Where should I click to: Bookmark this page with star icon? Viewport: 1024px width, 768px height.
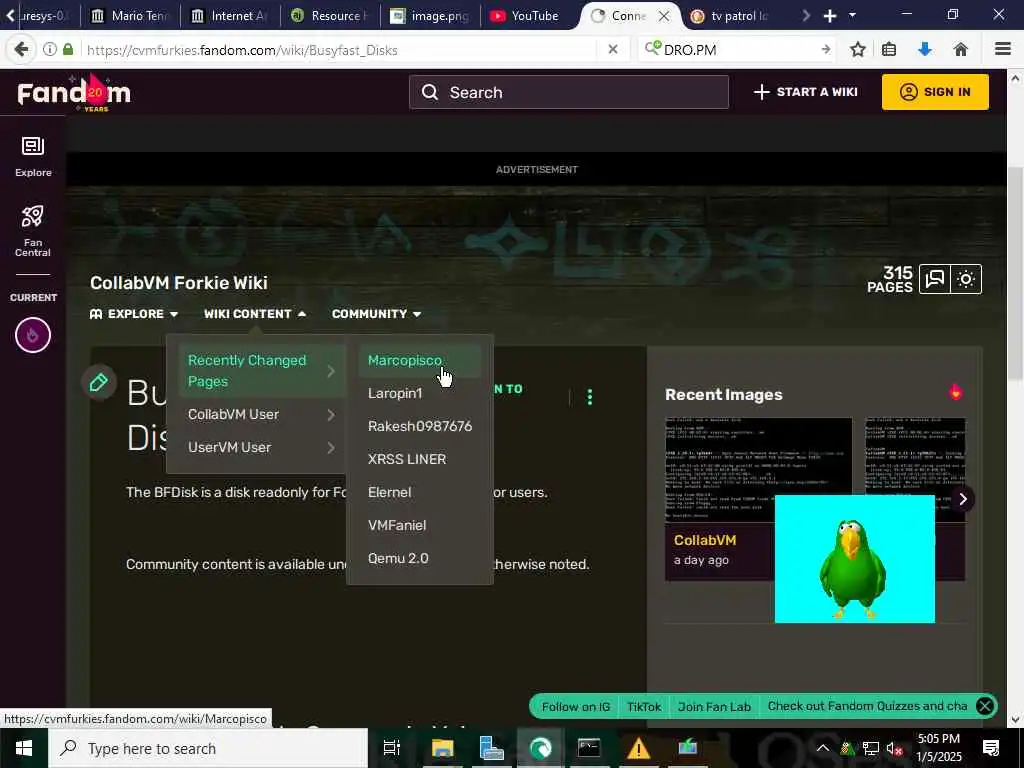pos(858,50)
